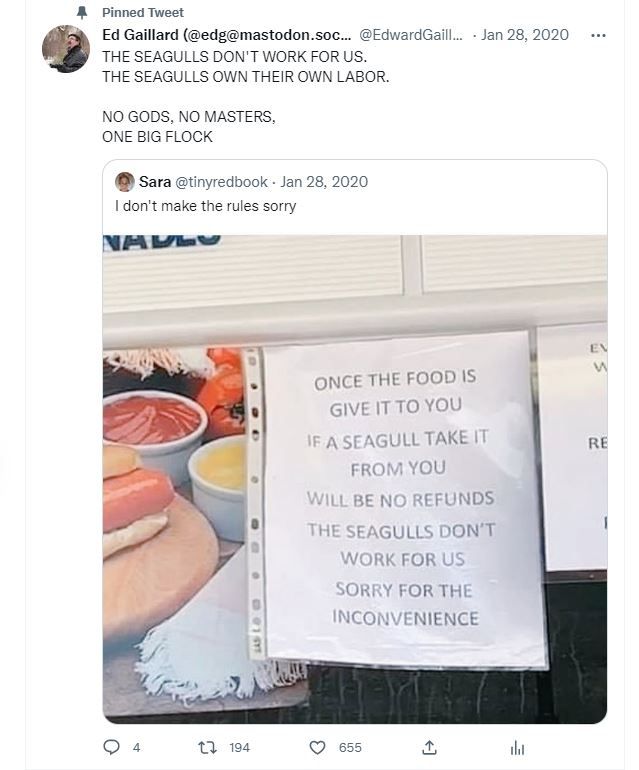Click the @tinyredbook handle
639x770 pixels.
pyautogui.click(x=221, y=182)
